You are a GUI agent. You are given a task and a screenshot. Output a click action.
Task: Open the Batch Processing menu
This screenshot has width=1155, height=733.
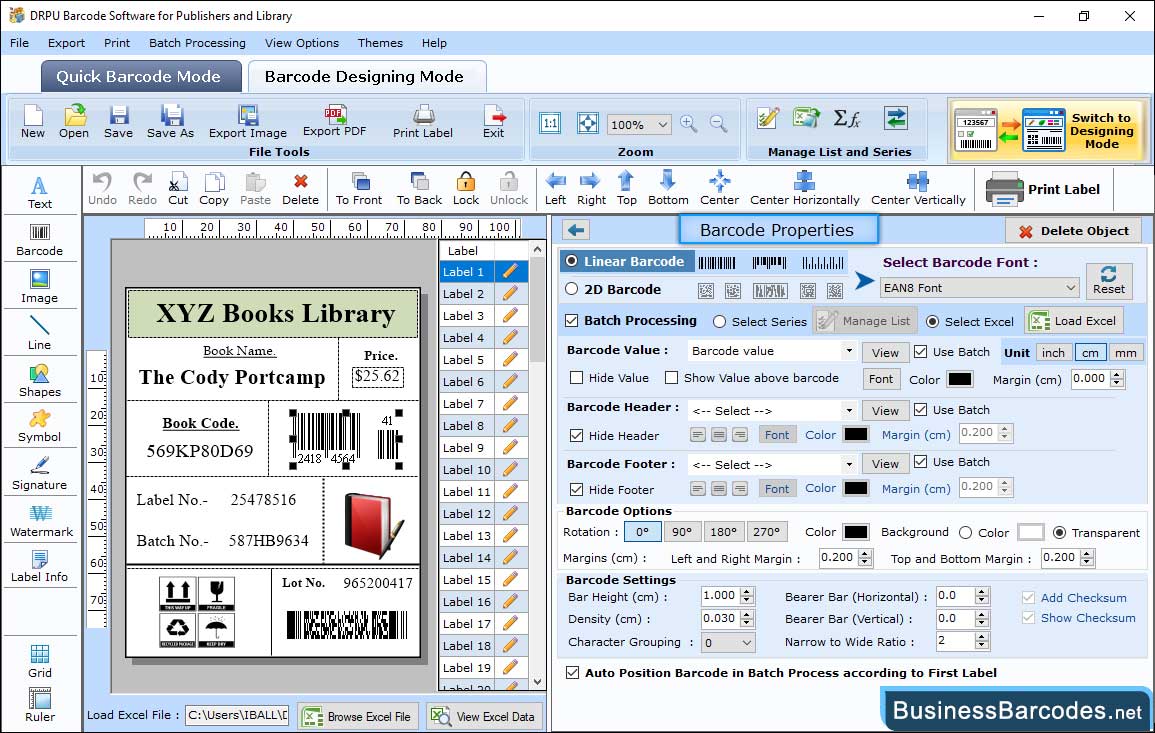point(197,43)
